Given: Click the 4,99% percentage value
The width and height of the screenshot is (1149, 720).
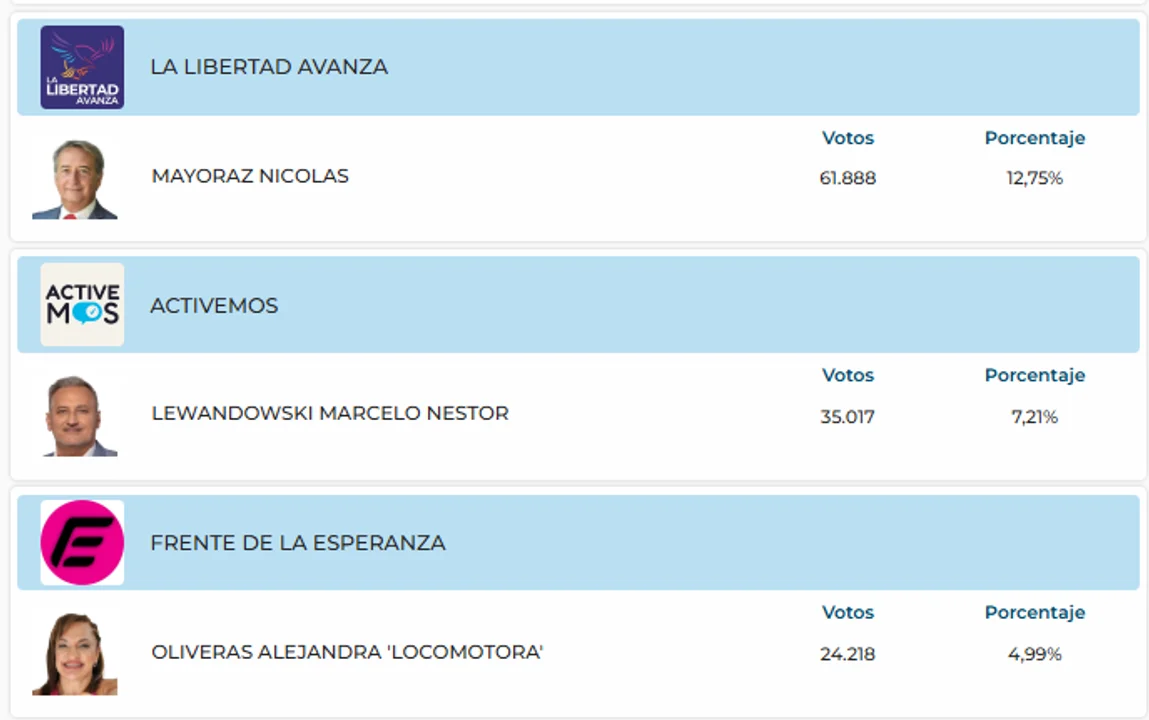Looking at the screenshot, I should coord(1035,654).
